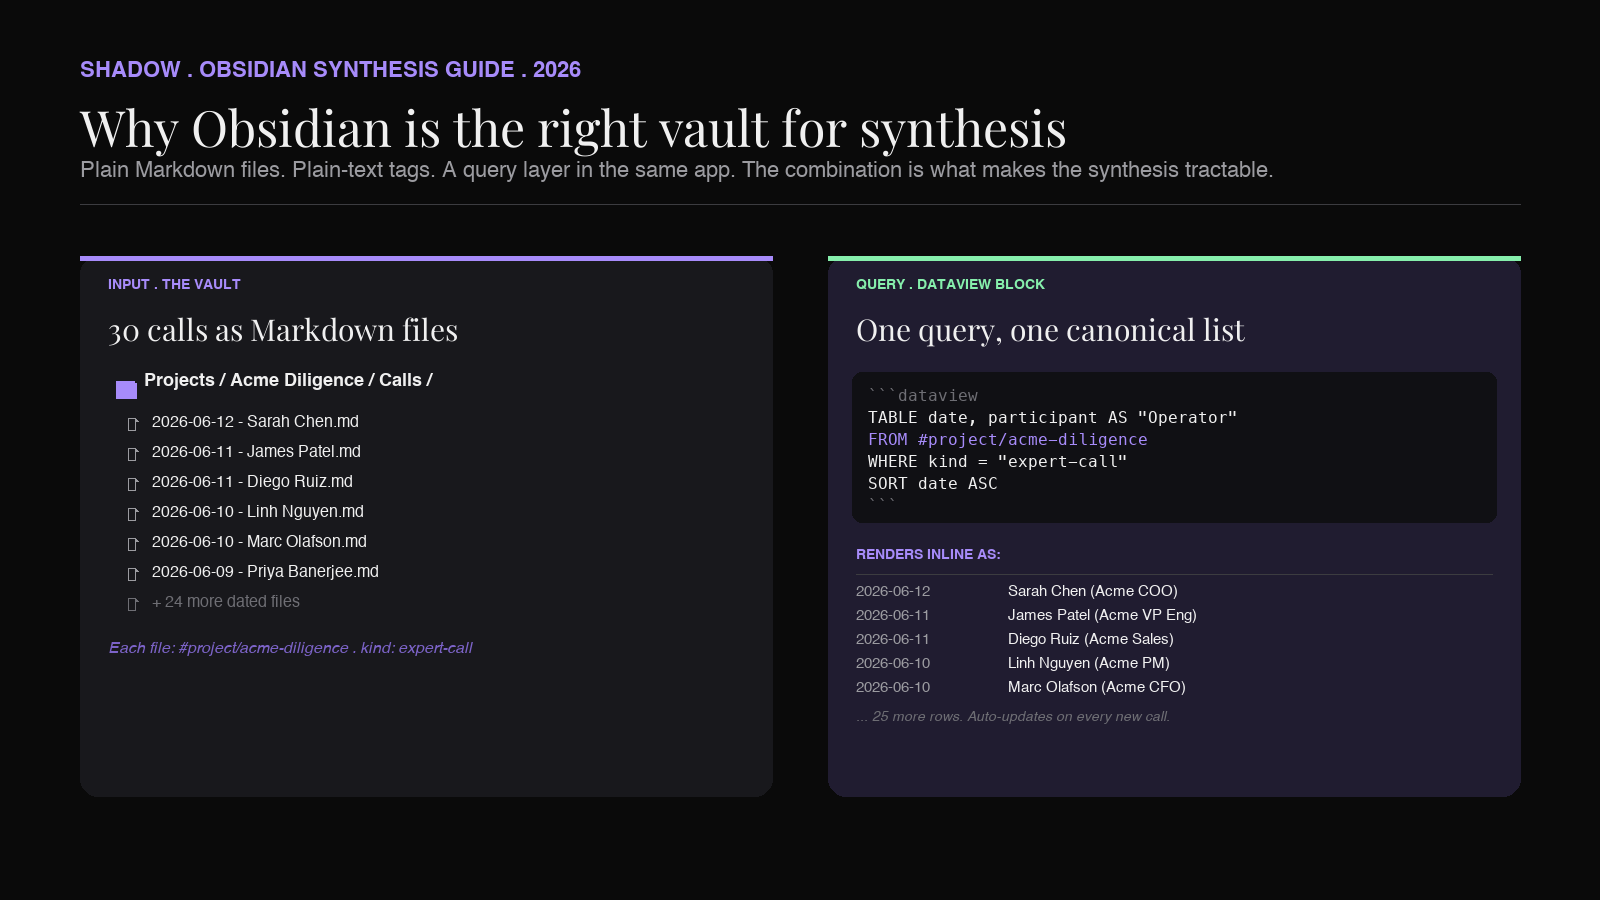The height and width of the screenshot is (900, 1600).
Task: Open '2026-06-11 - Diego Ruiz.md' file
Action: point(252,482)
